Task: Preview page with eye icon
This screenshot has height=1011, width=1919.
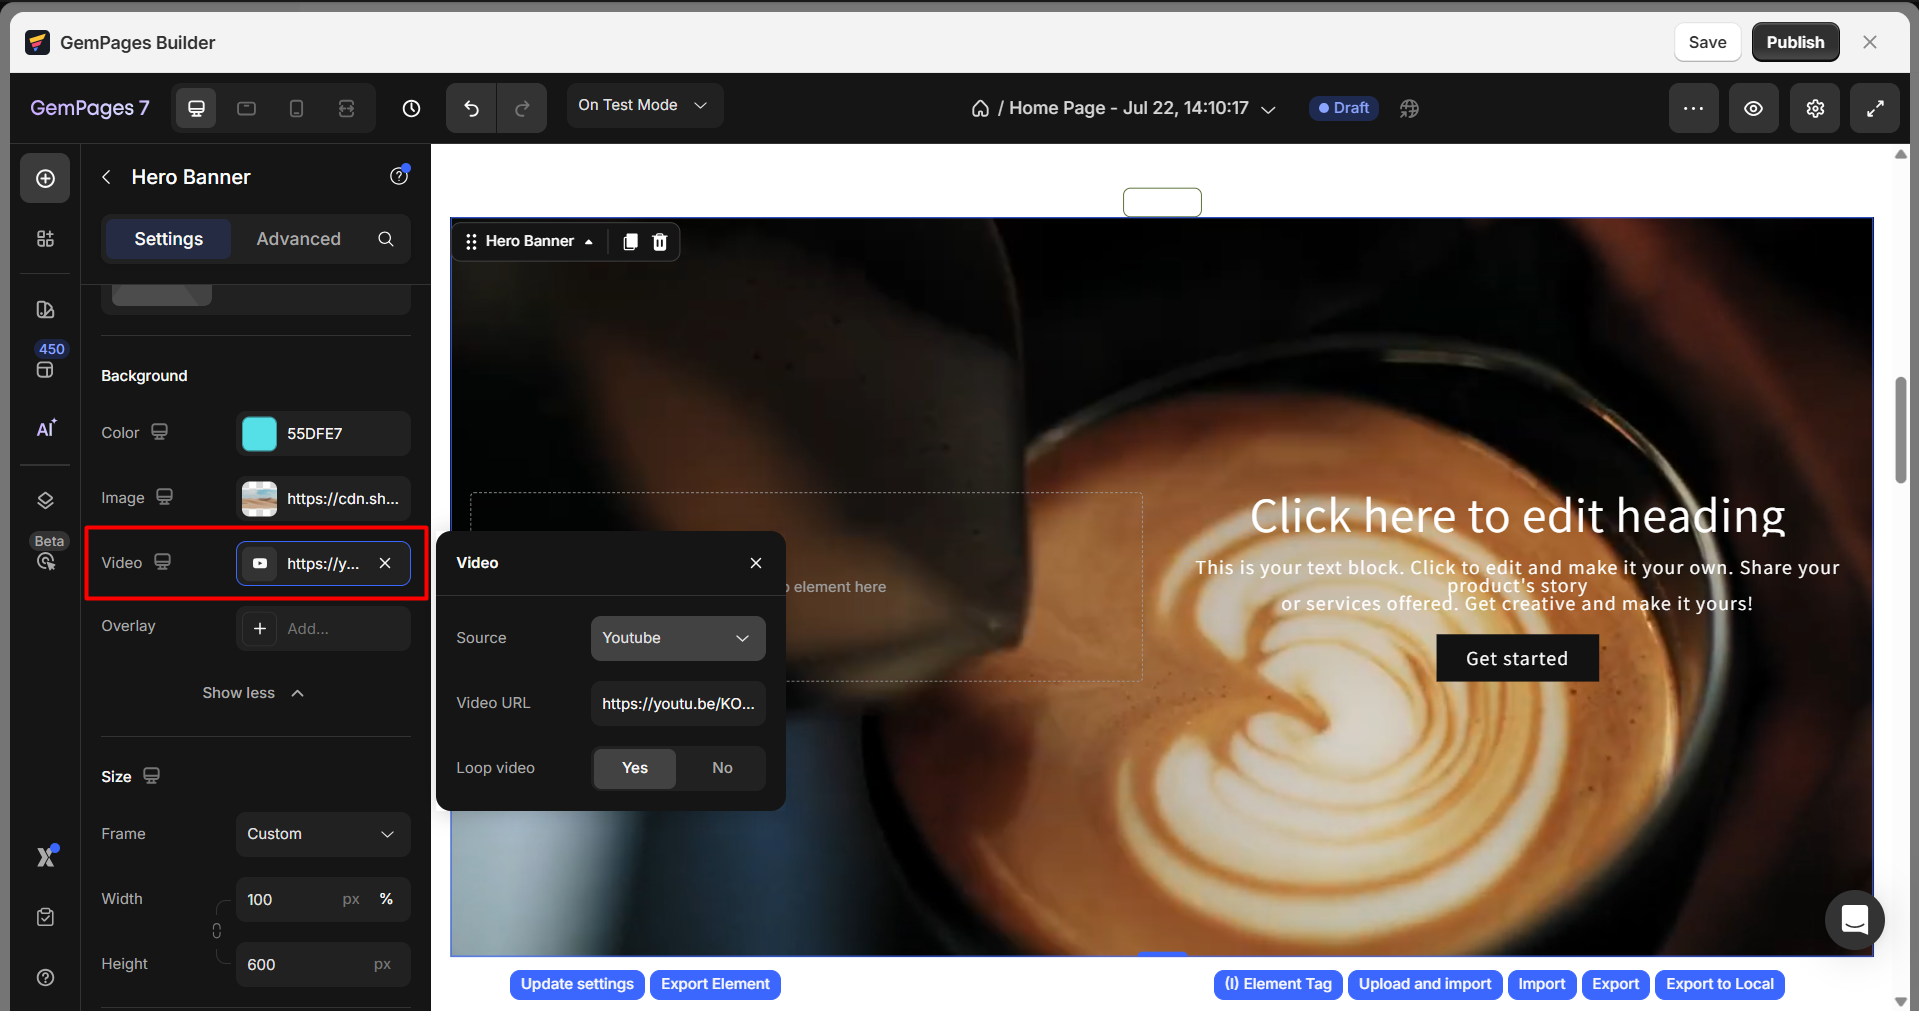Action: click(x=1753, y=108)
